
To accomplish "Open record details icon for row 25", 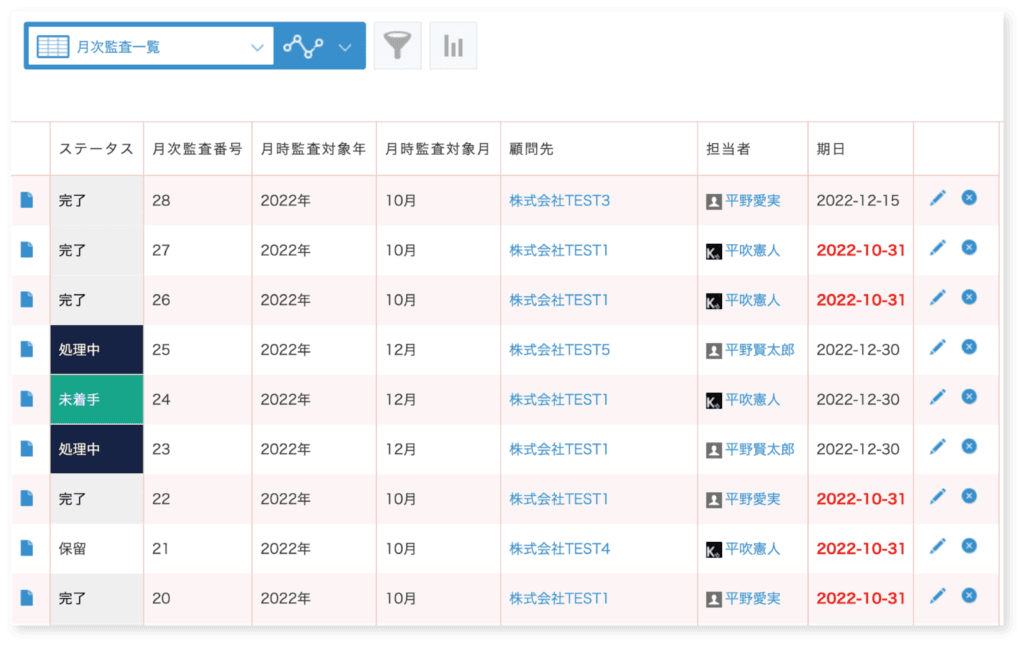I will [27, 349].
